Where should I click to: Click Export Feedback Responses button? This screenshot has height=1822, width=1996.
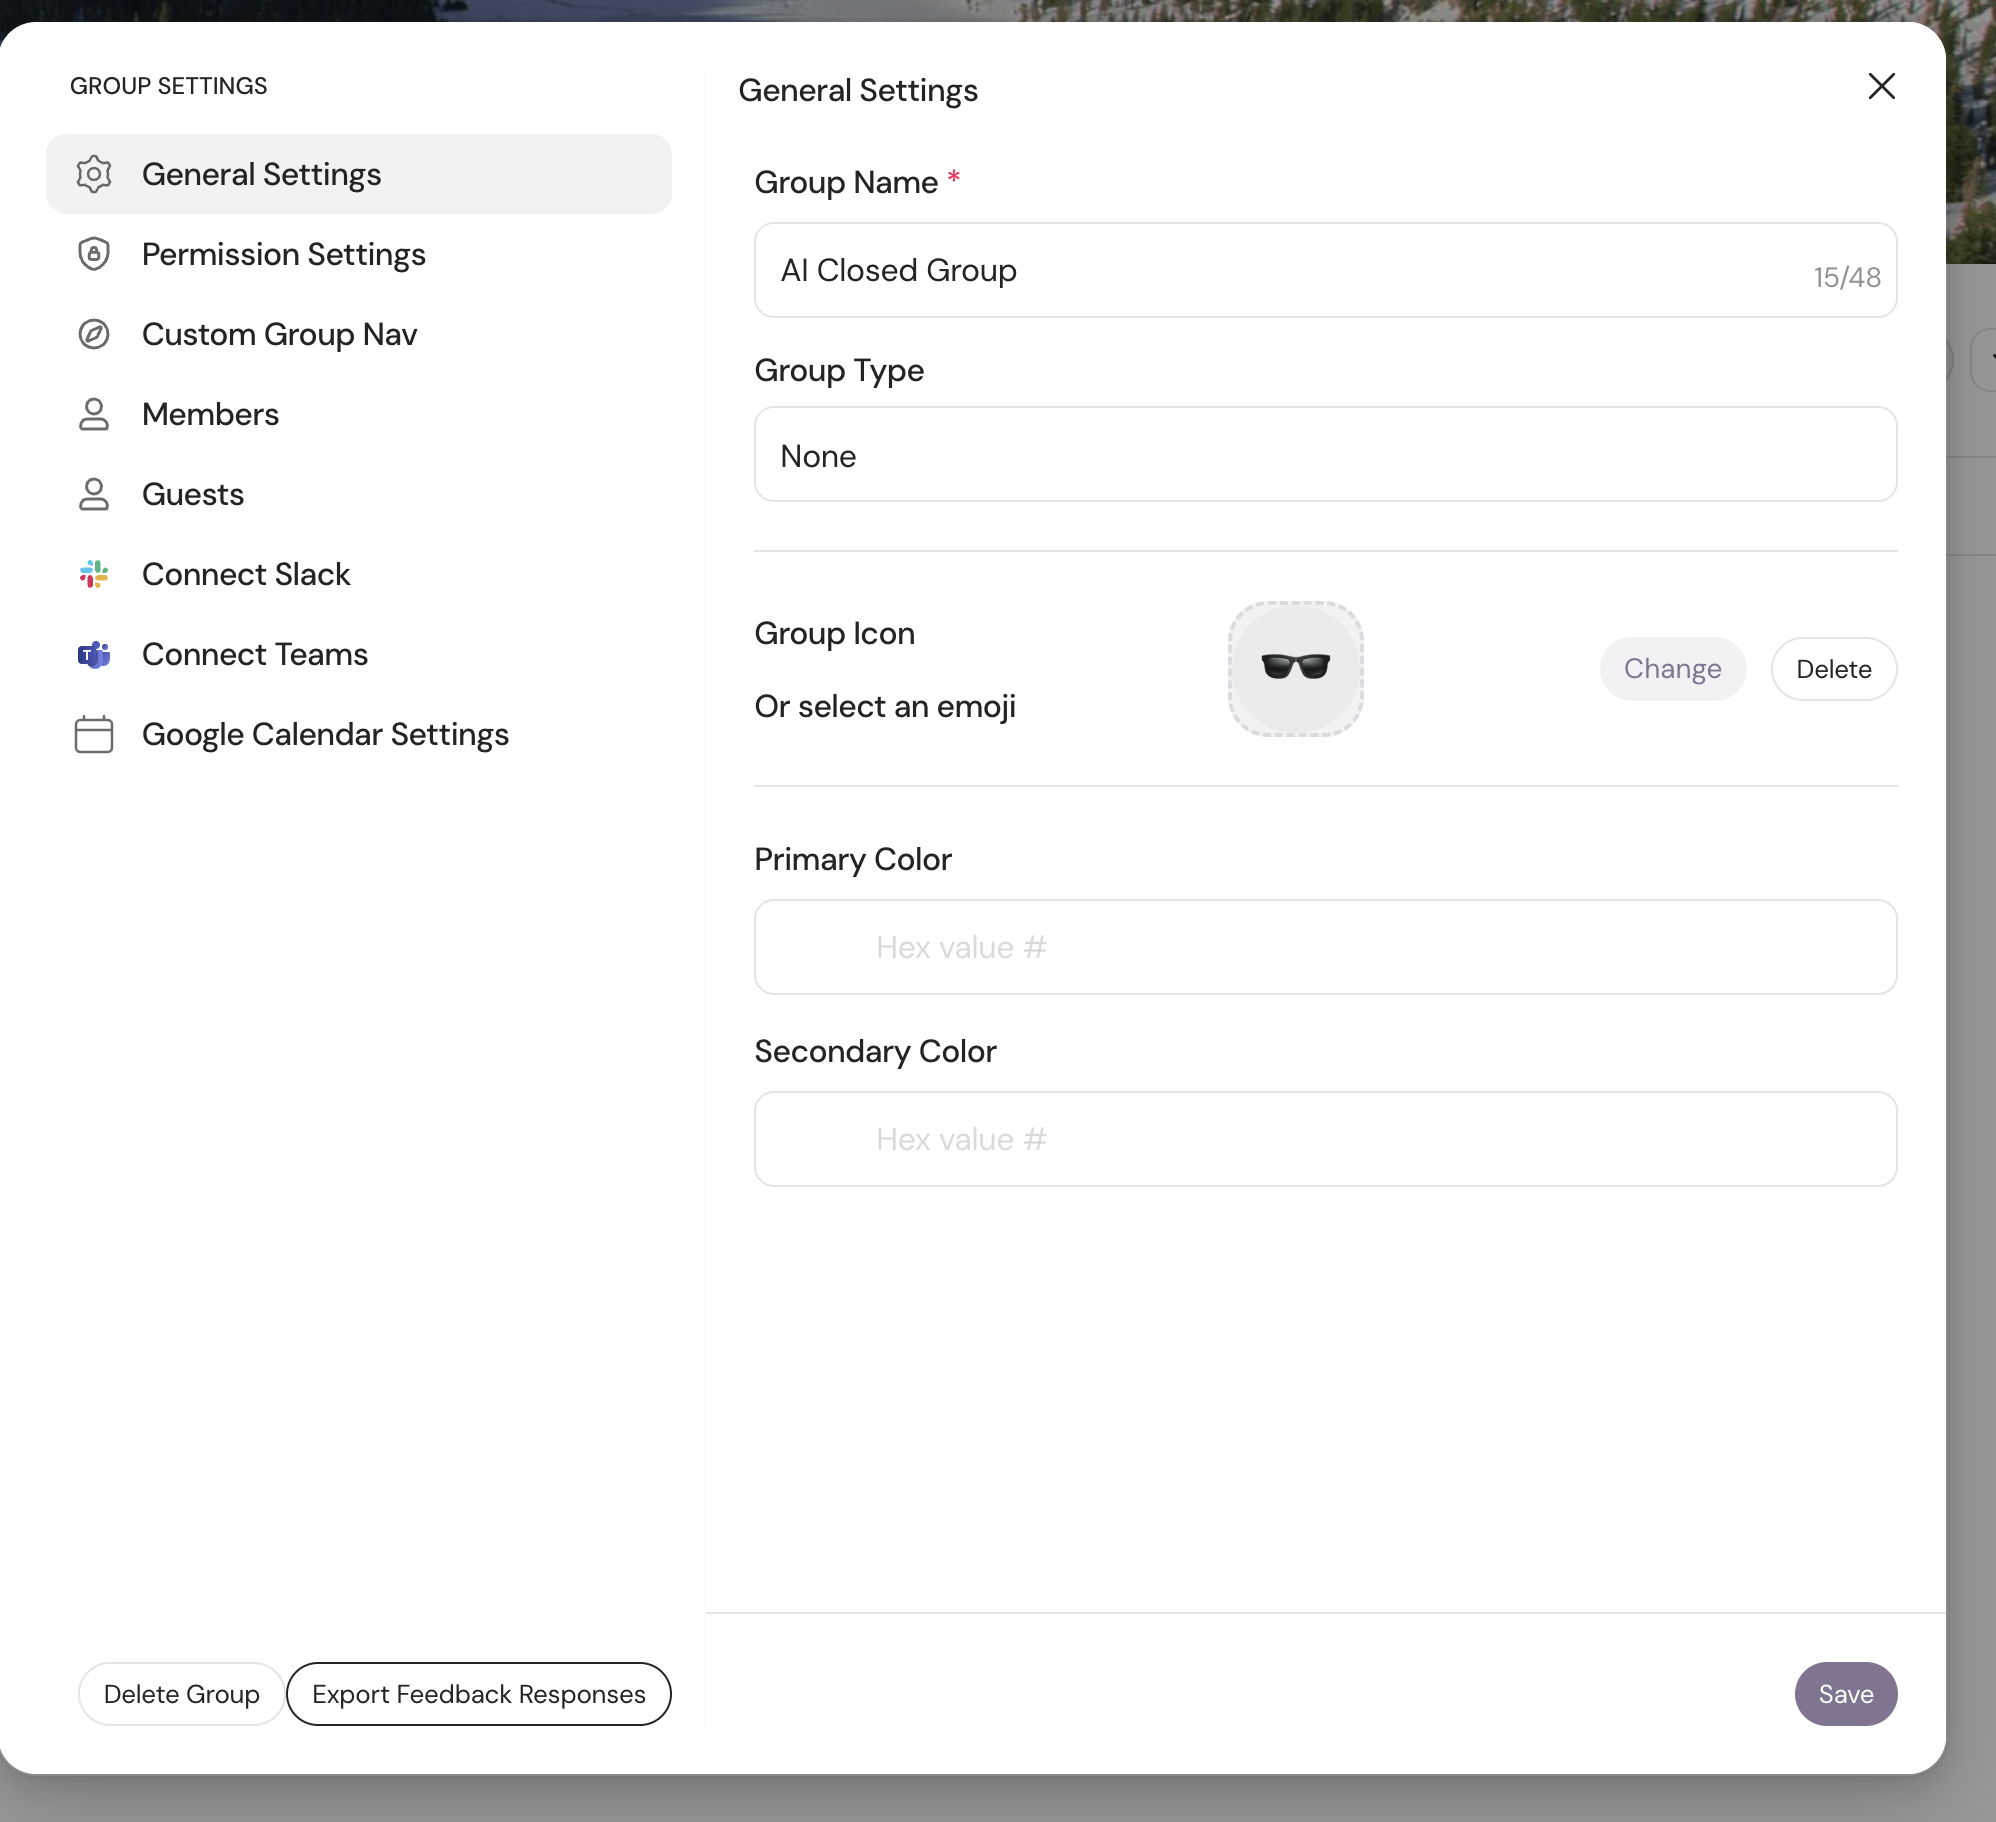point(478,1694)
